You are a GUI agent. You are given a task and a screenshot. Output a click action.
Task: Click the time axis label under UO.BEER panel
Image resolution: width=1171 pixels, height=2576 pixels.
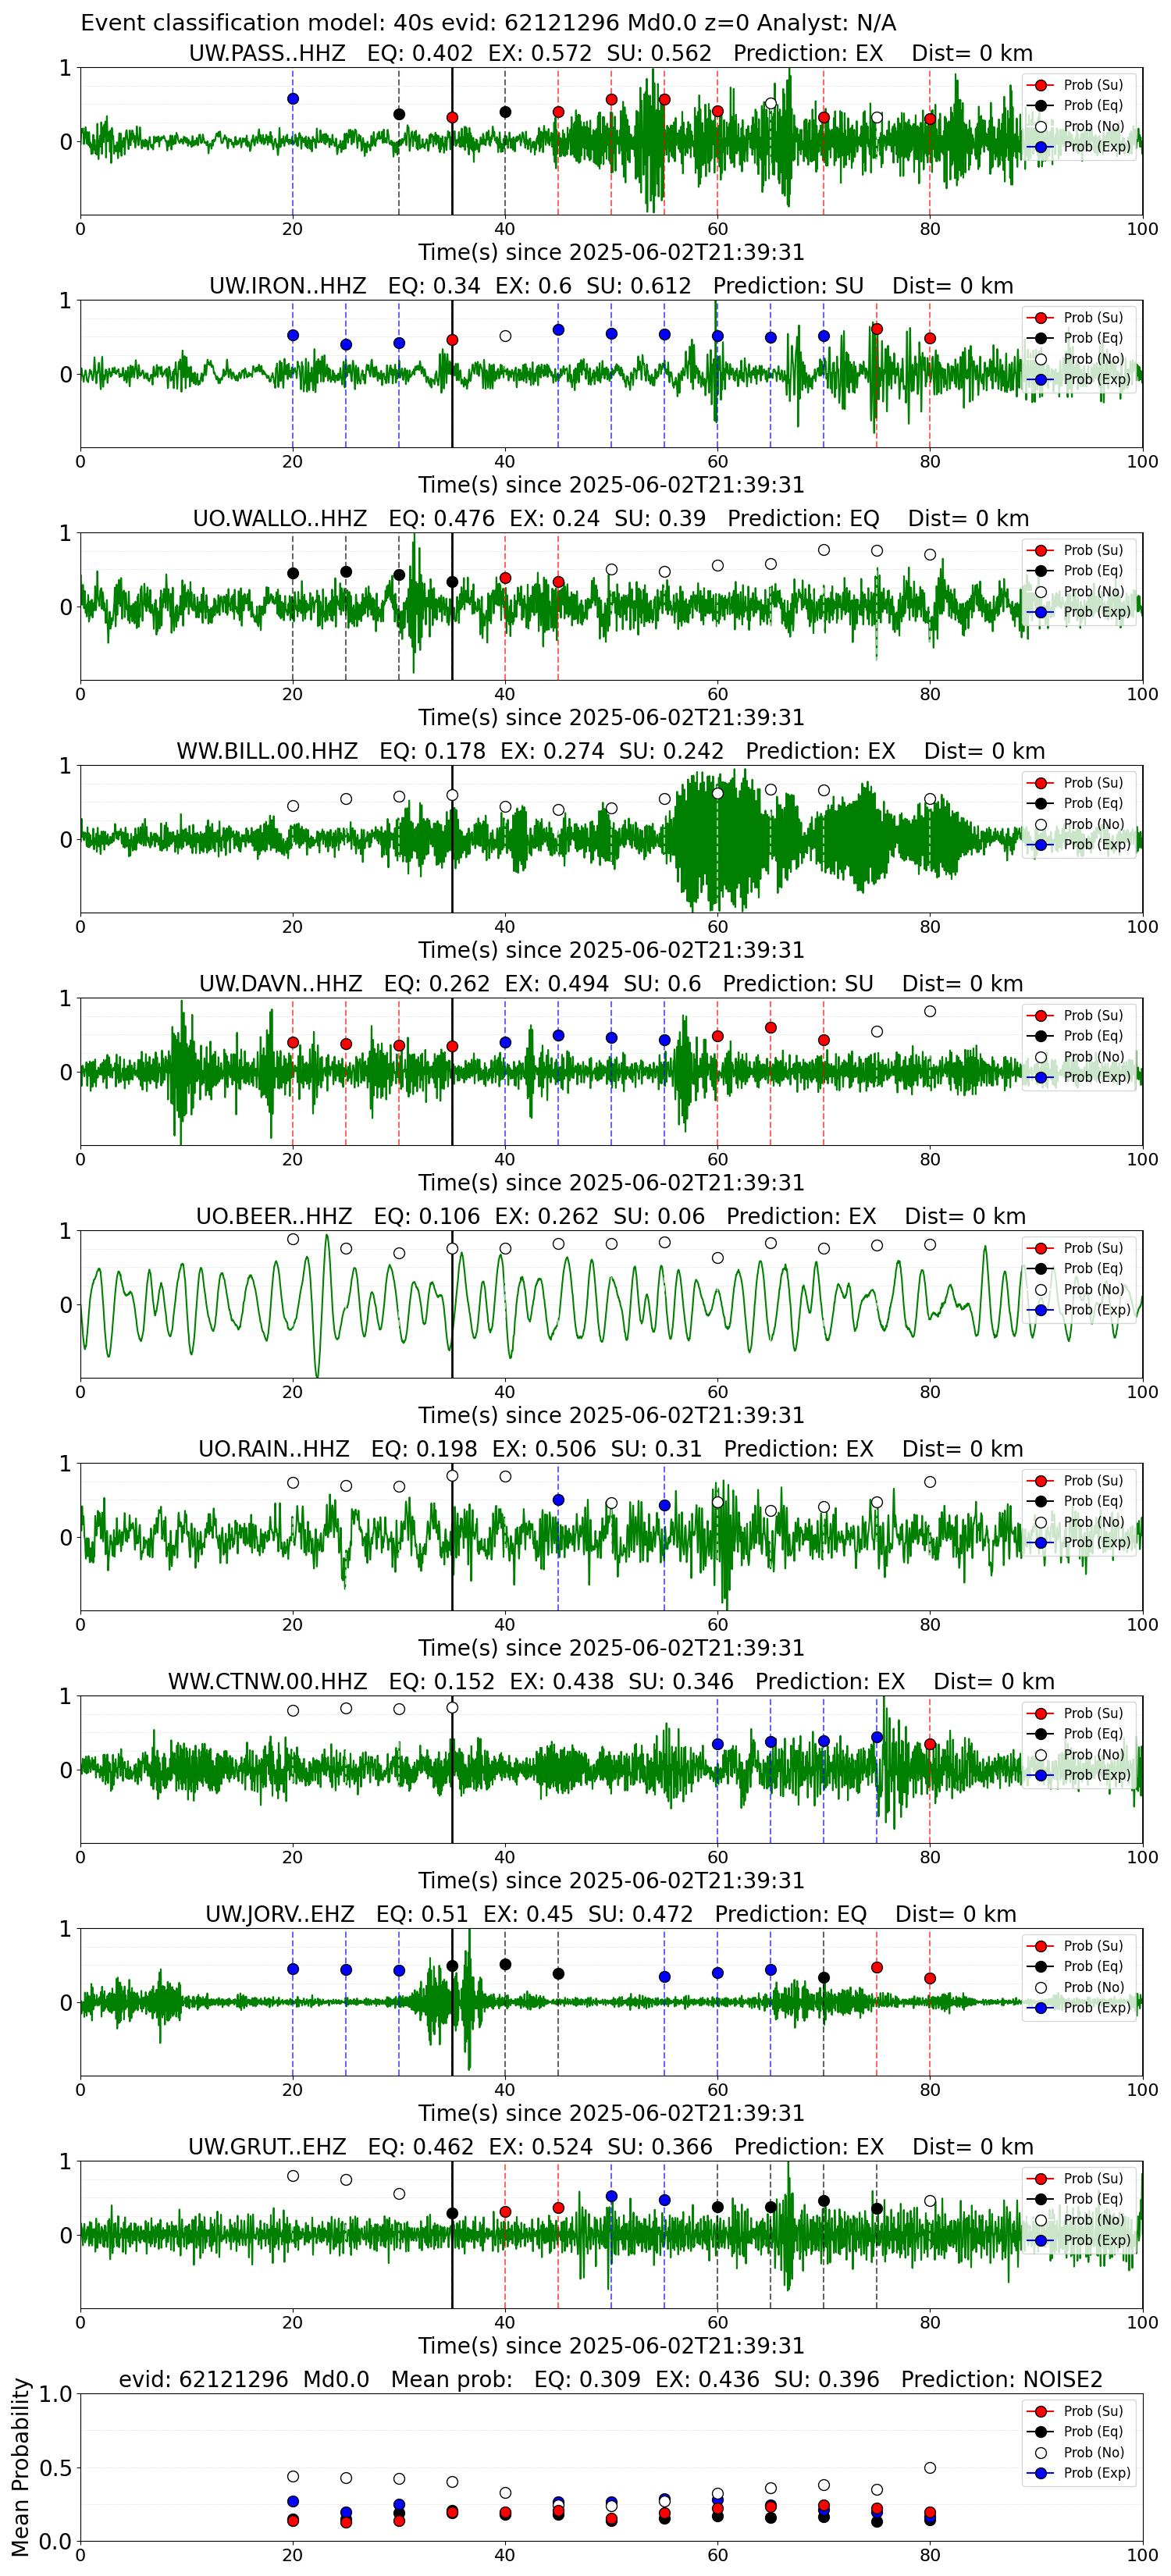point(611,1415)
